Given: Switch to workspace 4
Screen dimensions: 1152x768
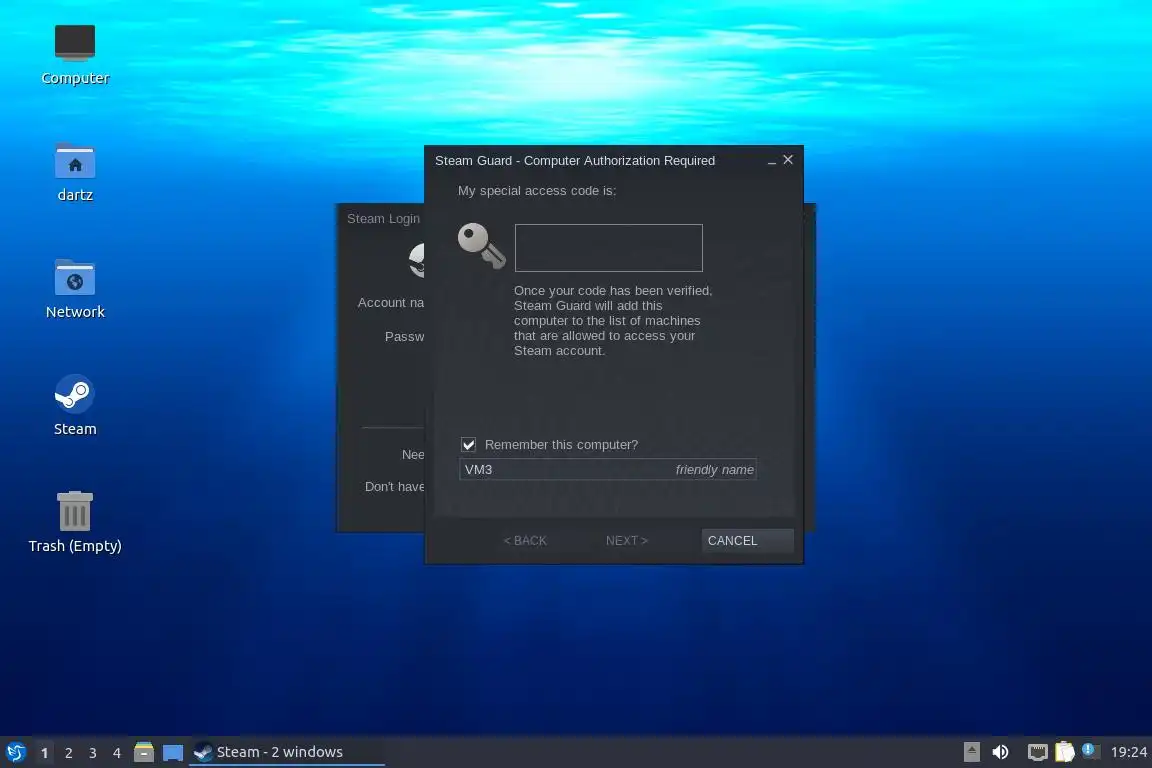Looking at the screenshot, I should (117, 753).
